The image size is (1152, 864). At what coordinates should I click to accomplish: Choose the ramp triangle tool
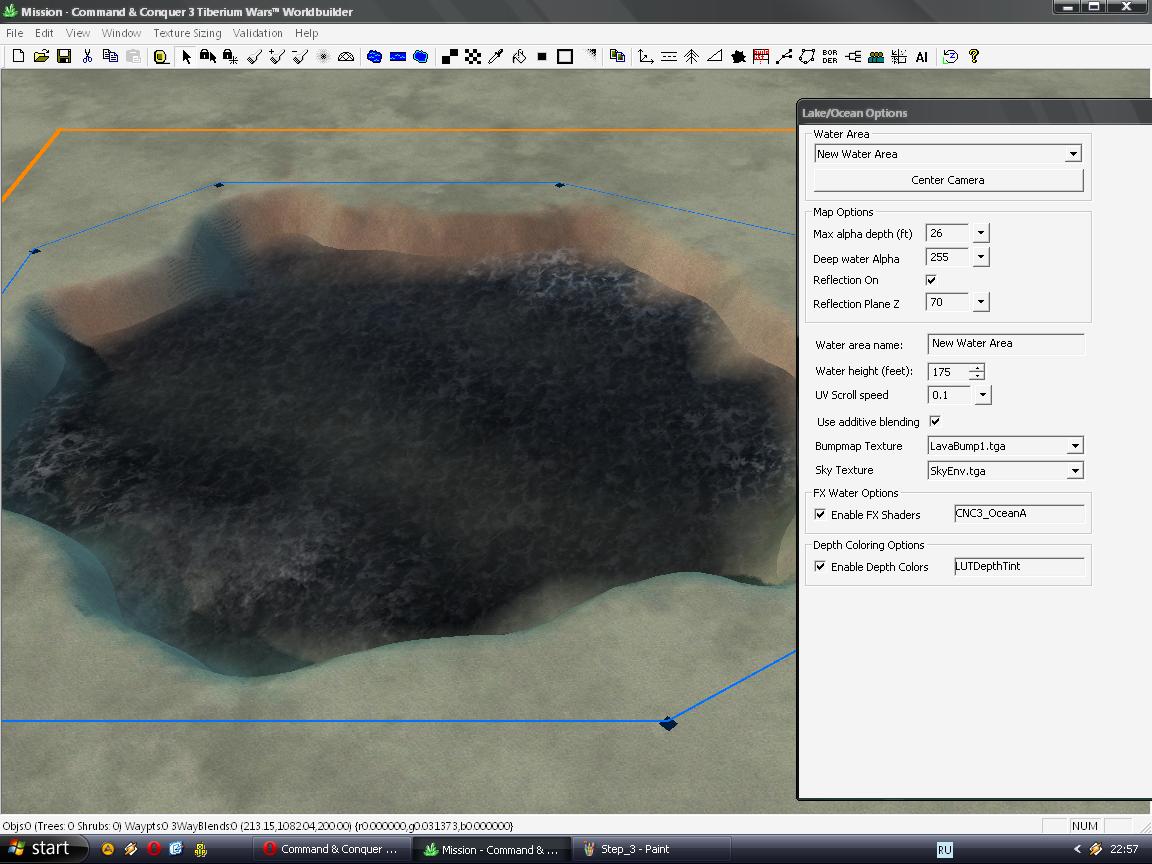coord(714,57)
